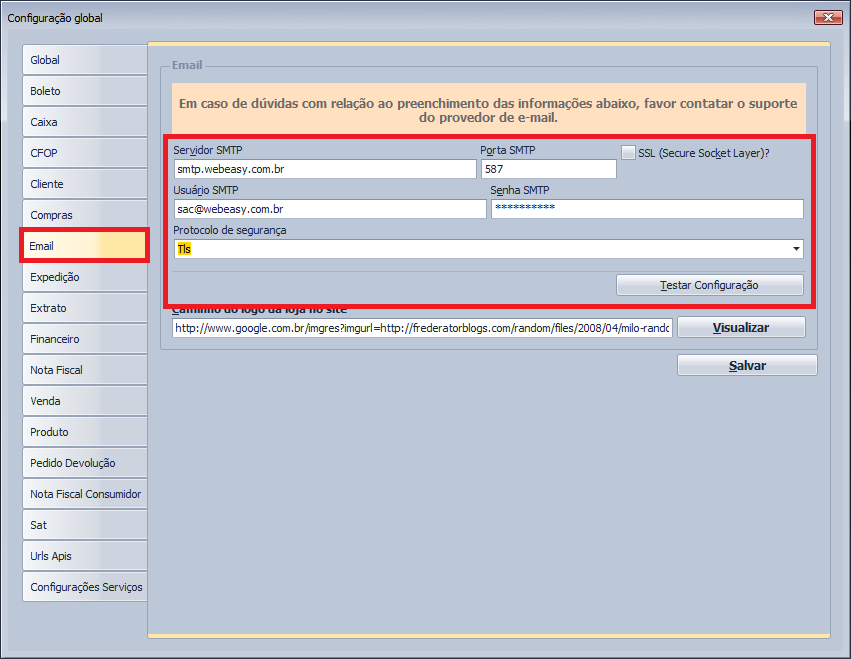851x659 pixels.
Task: Switch to the Compras tab
Action: pyautogui.click(x=84, y=215)
